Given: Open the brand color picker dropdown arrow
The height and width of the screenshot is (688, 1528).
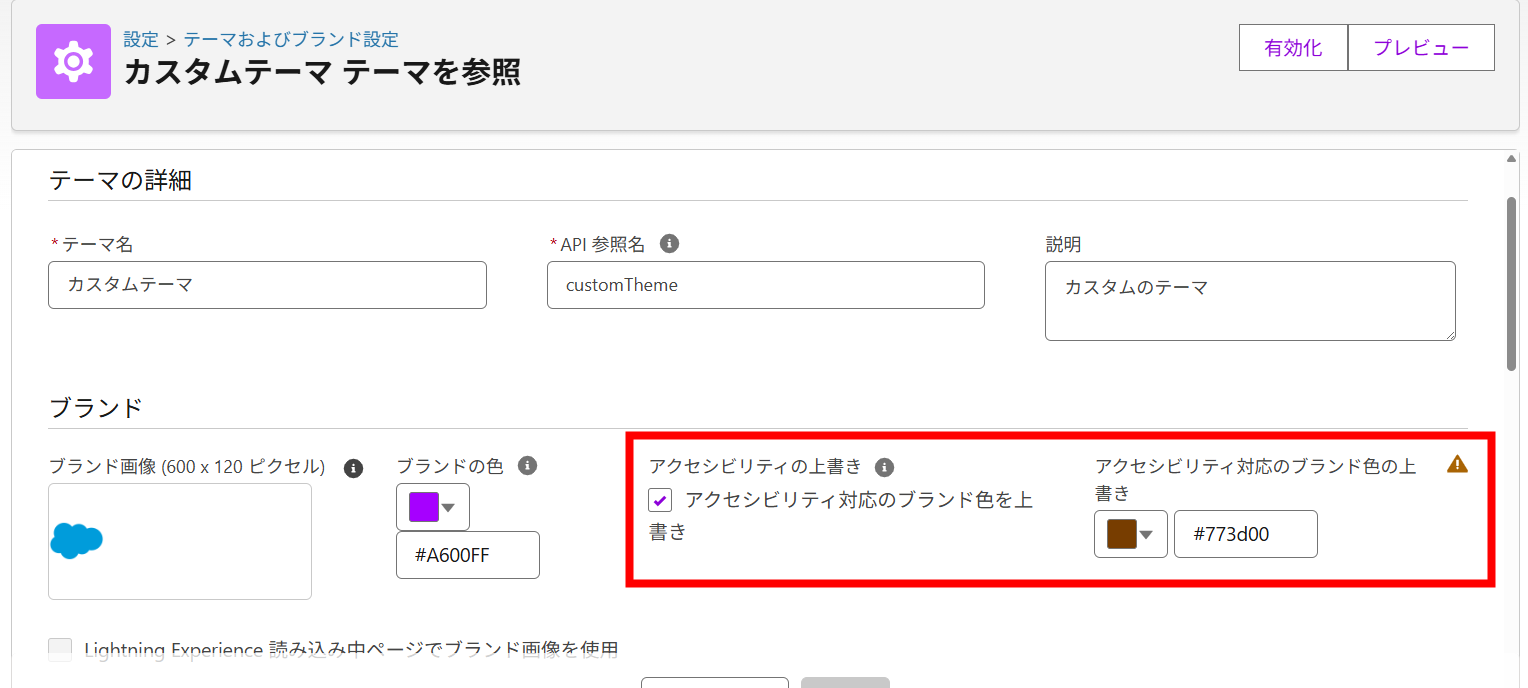Looking at the screenshot, I should tap(447, 508).
